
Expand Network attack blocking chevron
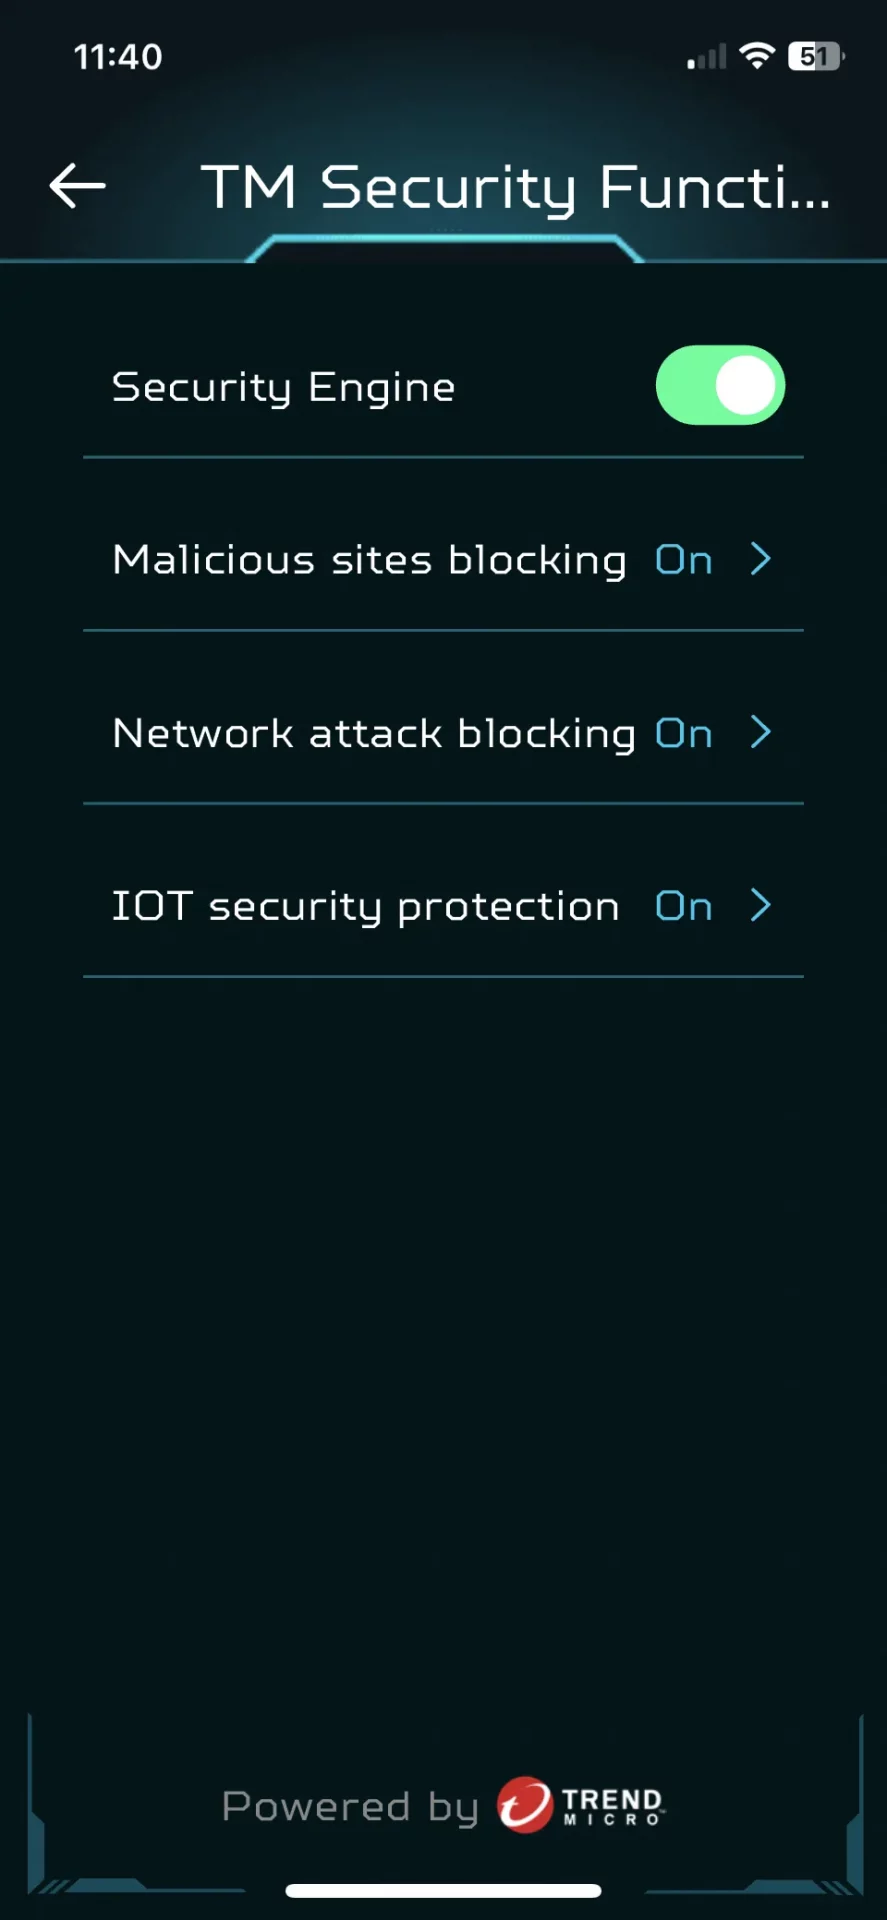(x=761, y=733)
